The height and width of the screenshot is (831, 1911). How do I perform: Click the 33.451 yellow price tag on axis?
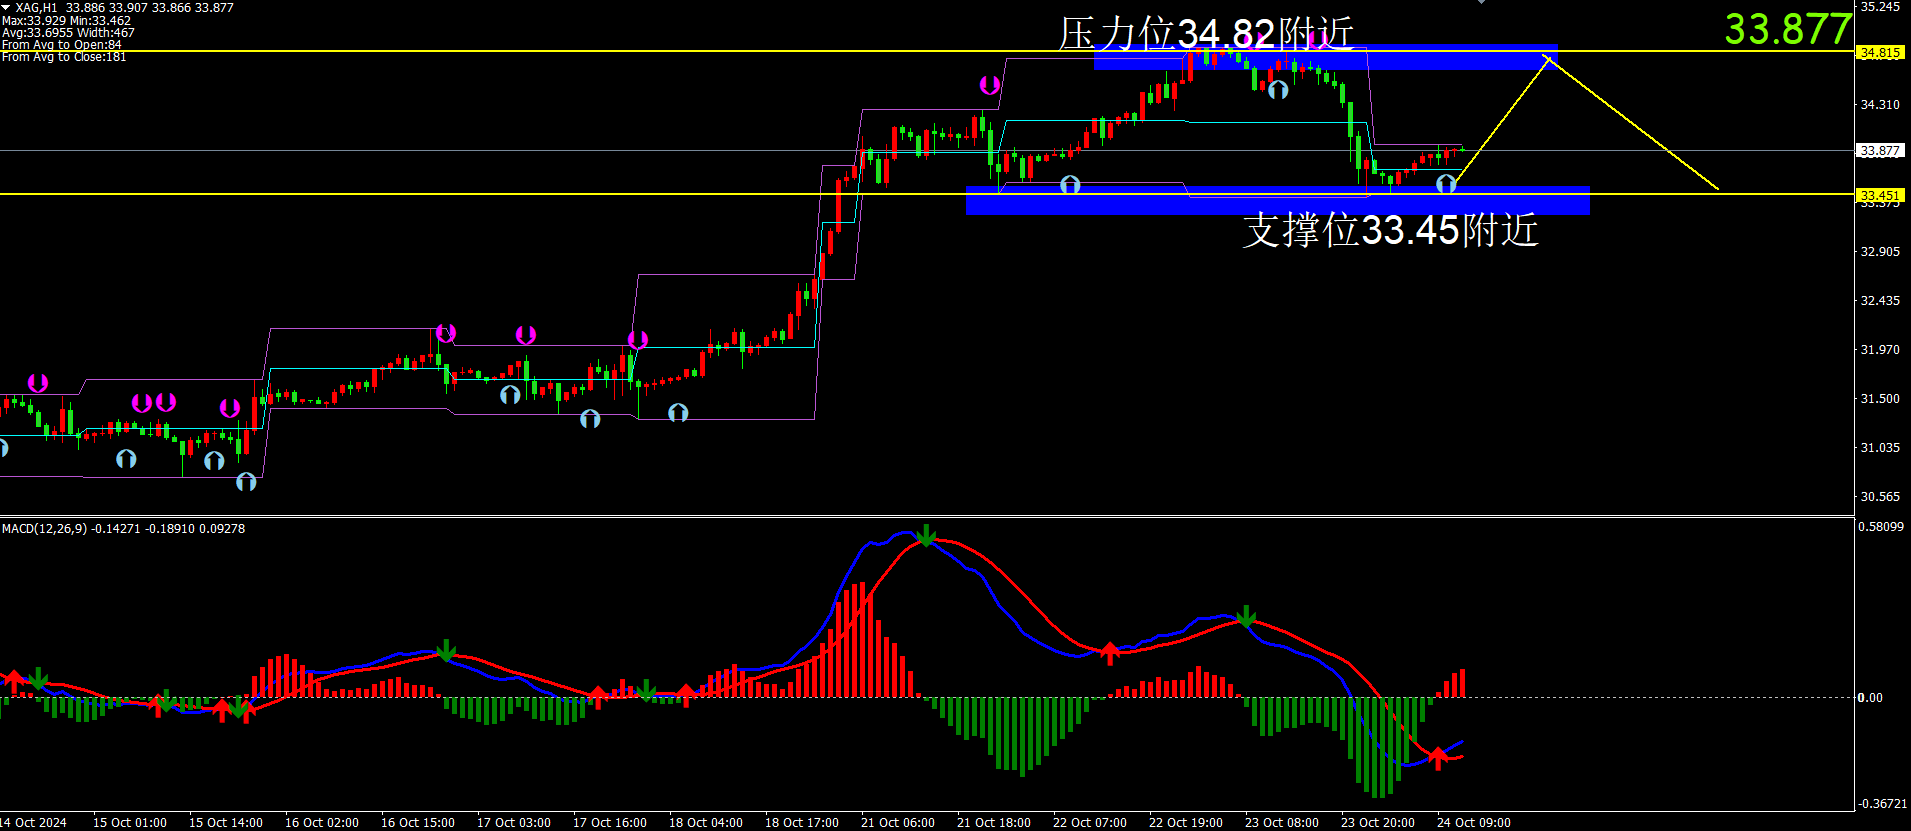1880,195
